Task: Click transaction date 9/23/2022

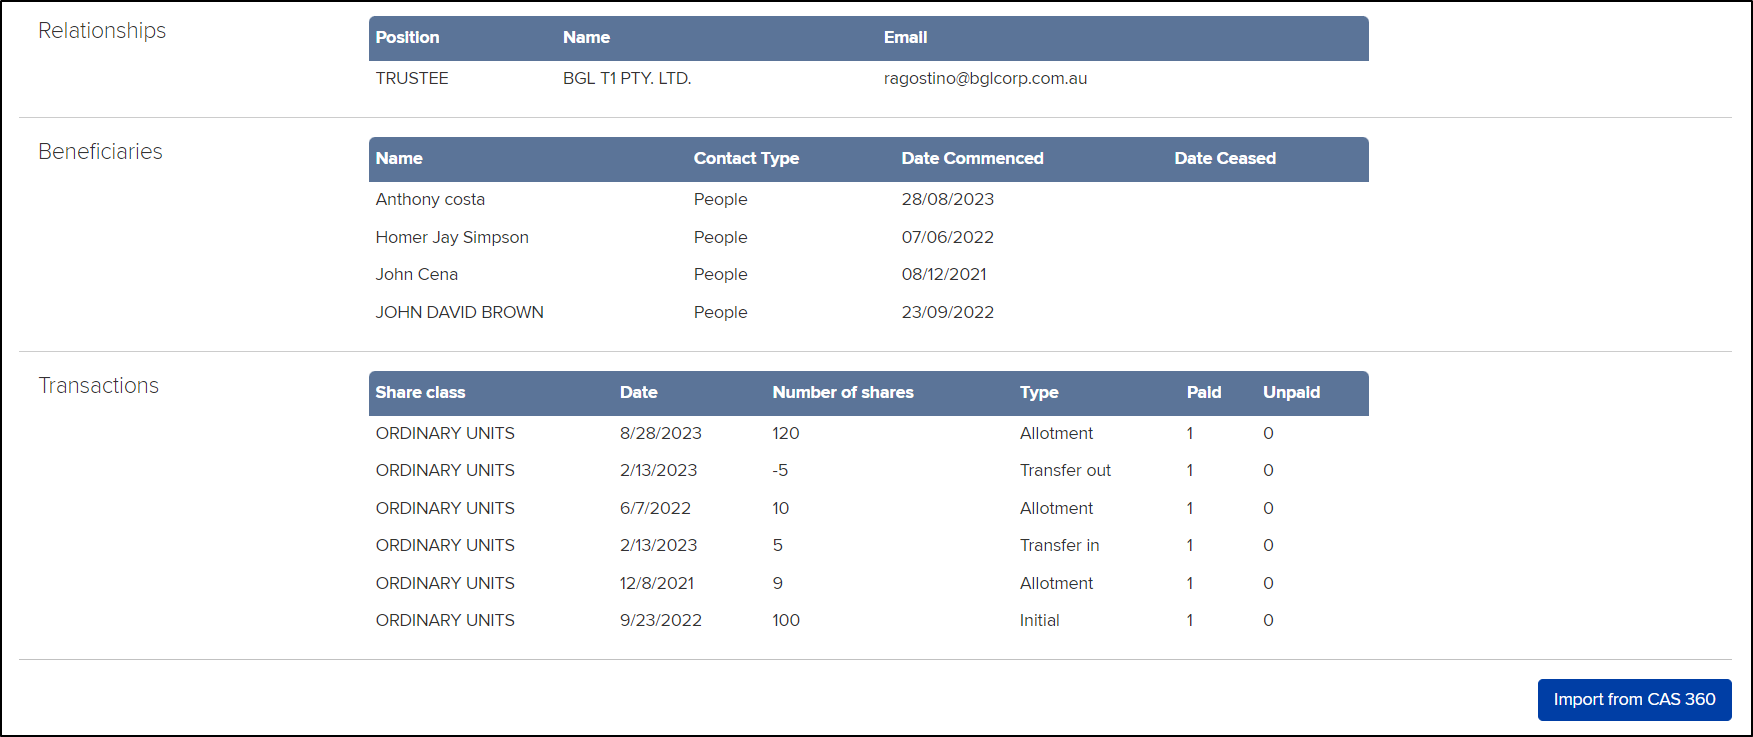Action: (661, 620)
